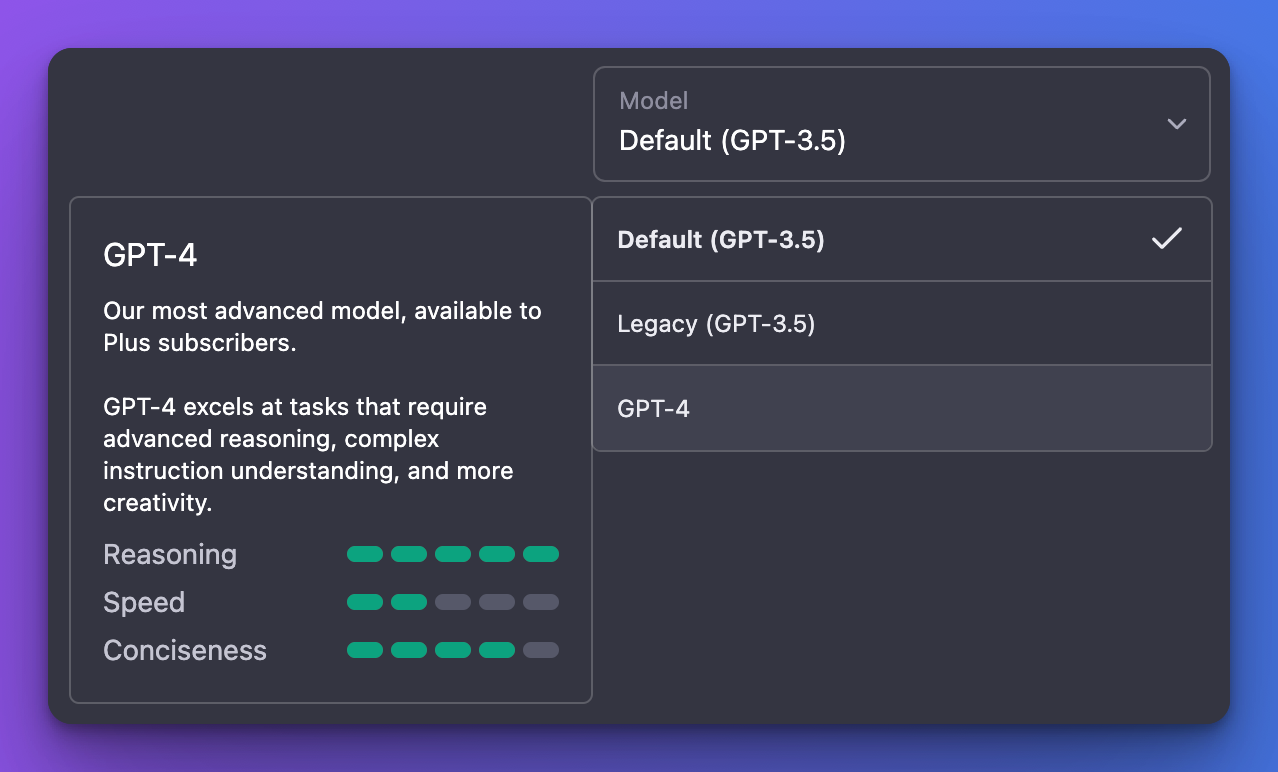Image resolution: width=1278 pixels, height=772 pixels.
Task: Click the Reasoning rating bar
Action: click(x=453, y=554)
